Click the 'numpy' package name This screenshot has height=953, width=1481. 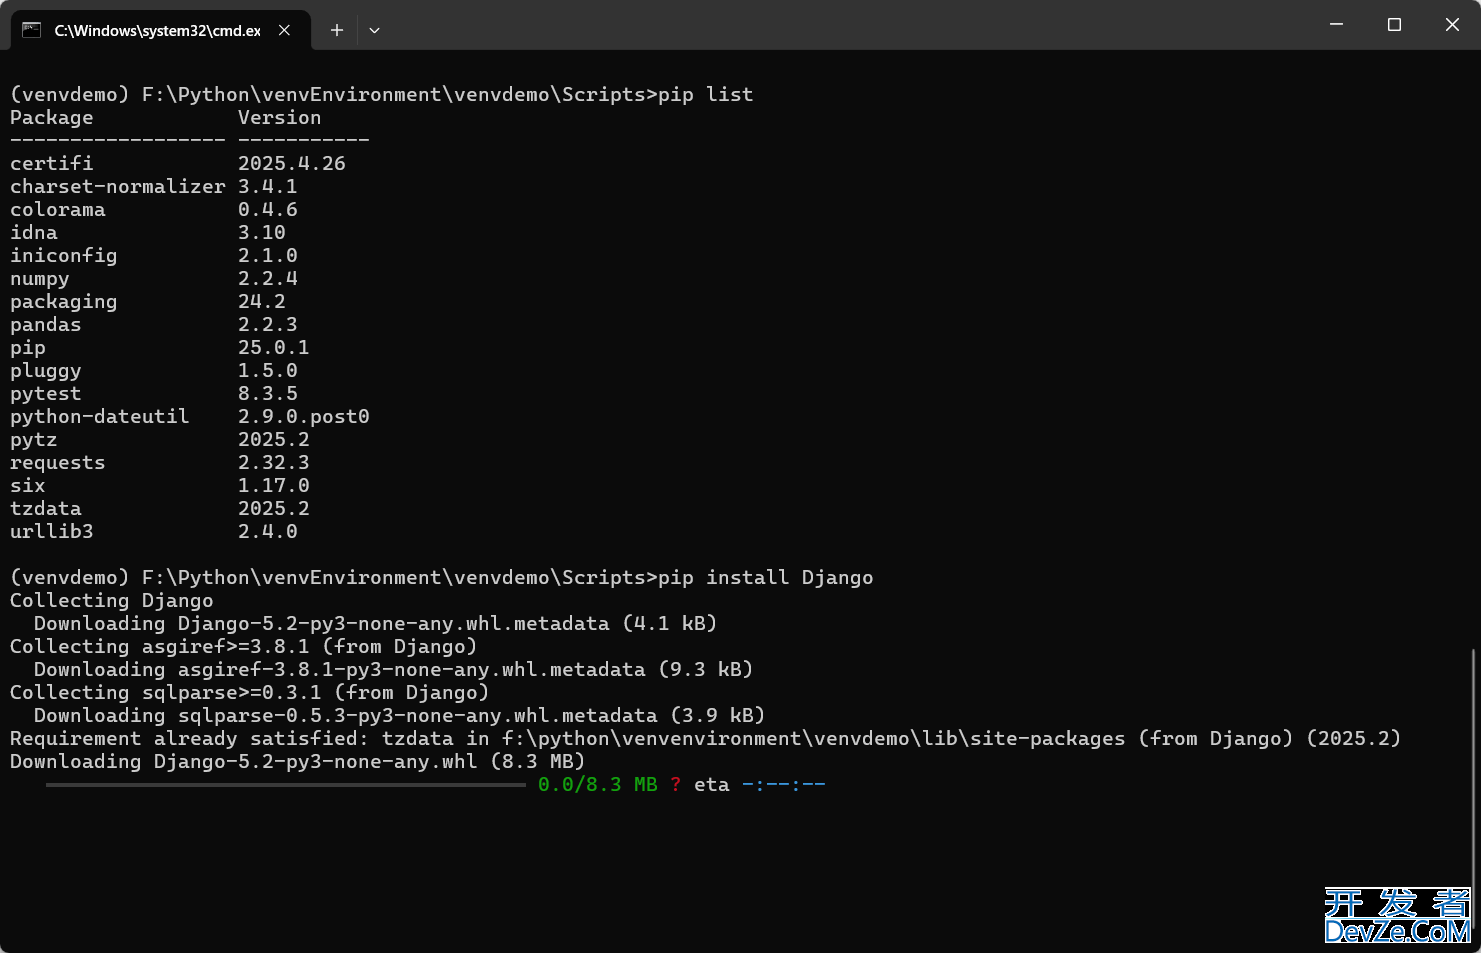[x=40, y=278]
